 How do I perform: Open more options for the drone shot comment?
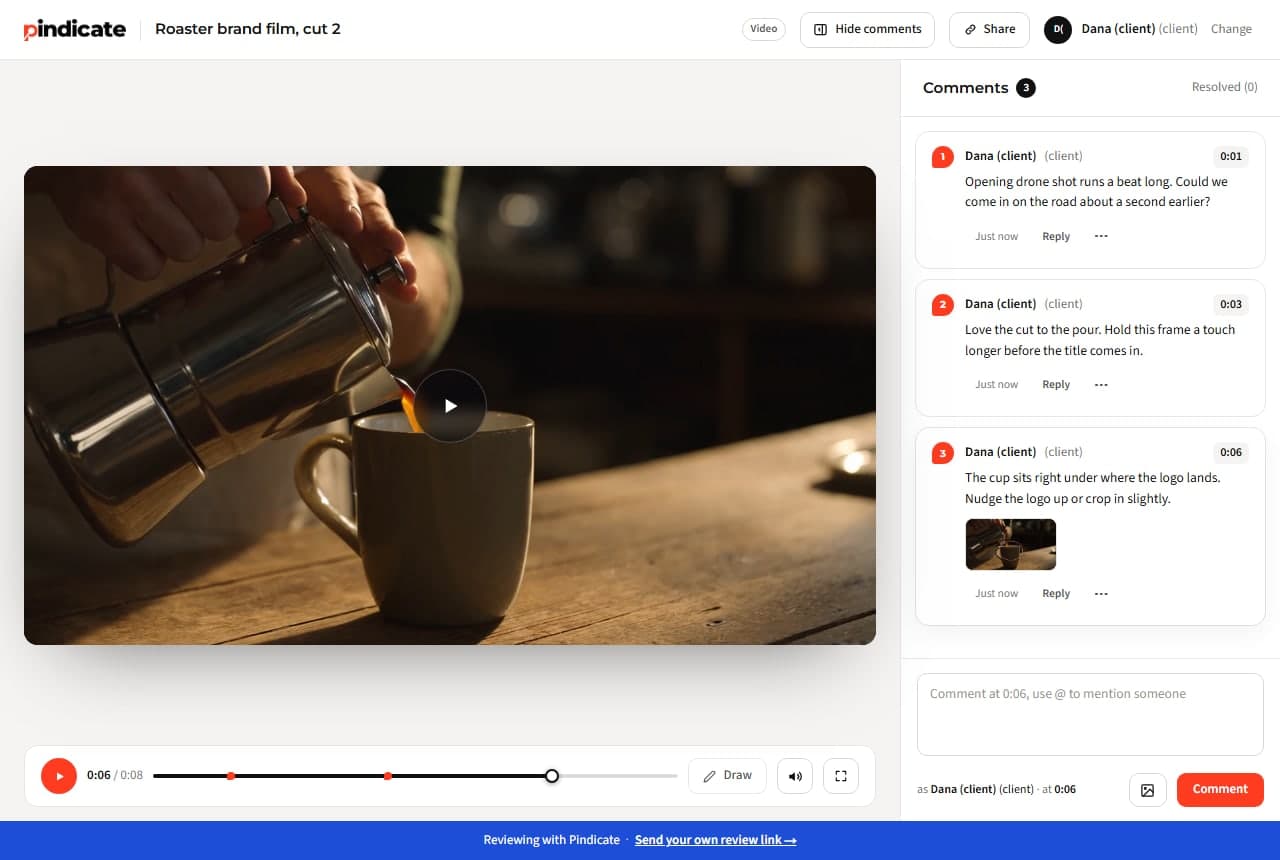click(x=1101, y=236)
